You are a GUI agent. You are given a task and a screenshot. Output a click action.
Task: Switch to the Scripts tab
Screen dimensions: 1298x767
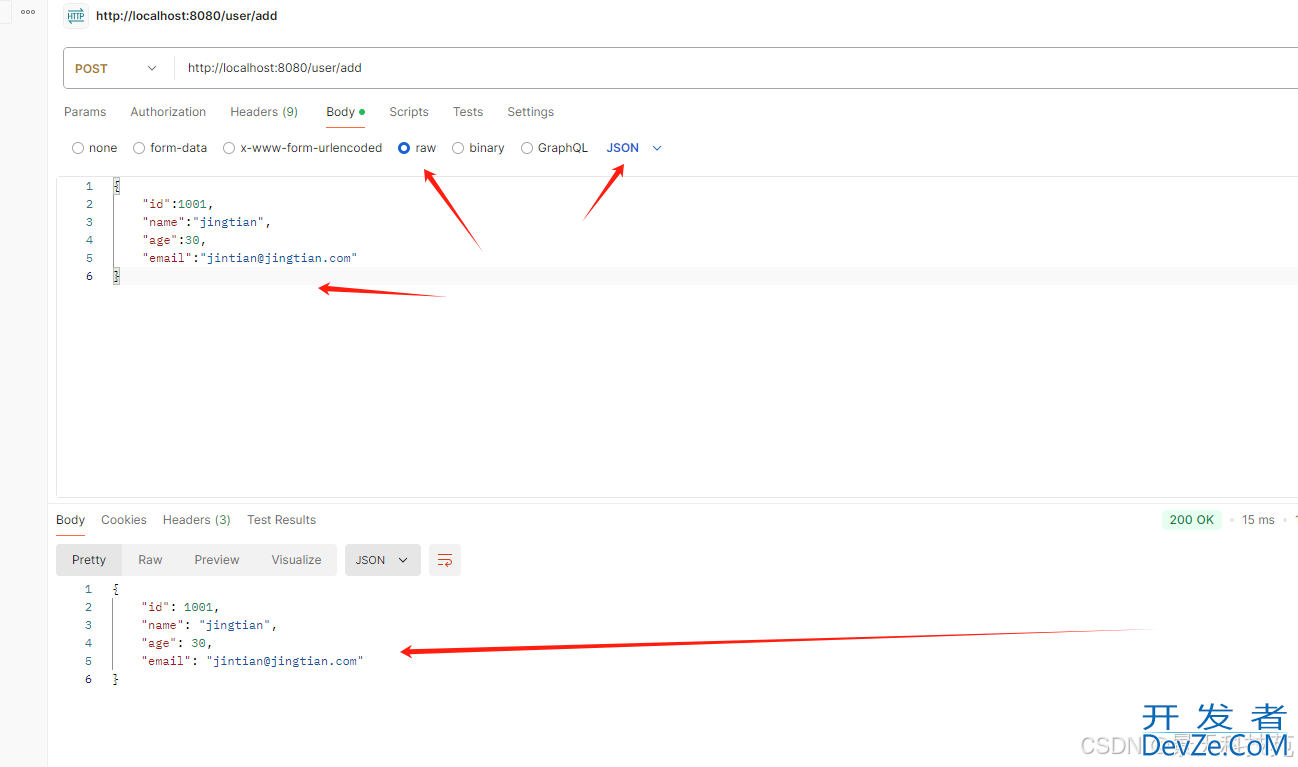(409, 112)
